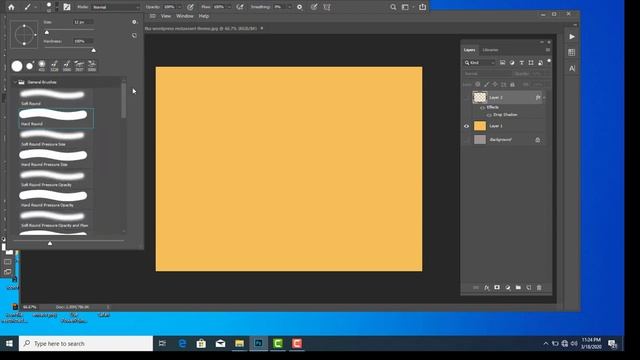Select the Hard Round brush
This screenshot has height=360, width=640.
[56, 118]
